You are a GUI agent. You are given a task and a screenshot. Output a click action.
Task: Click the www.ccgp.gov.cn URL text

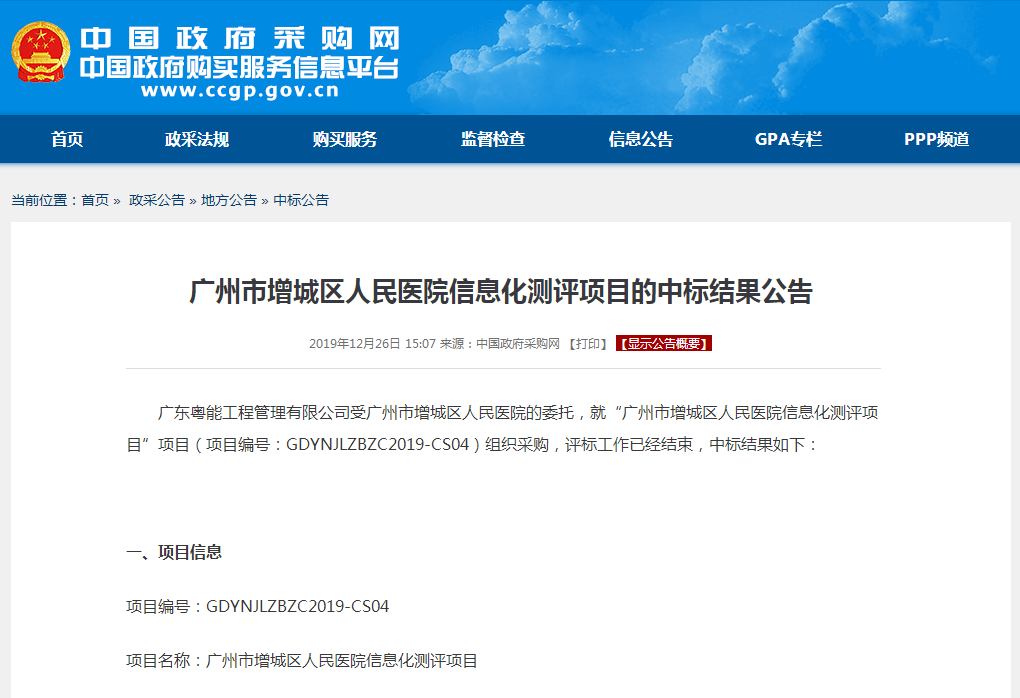(239, 90)
